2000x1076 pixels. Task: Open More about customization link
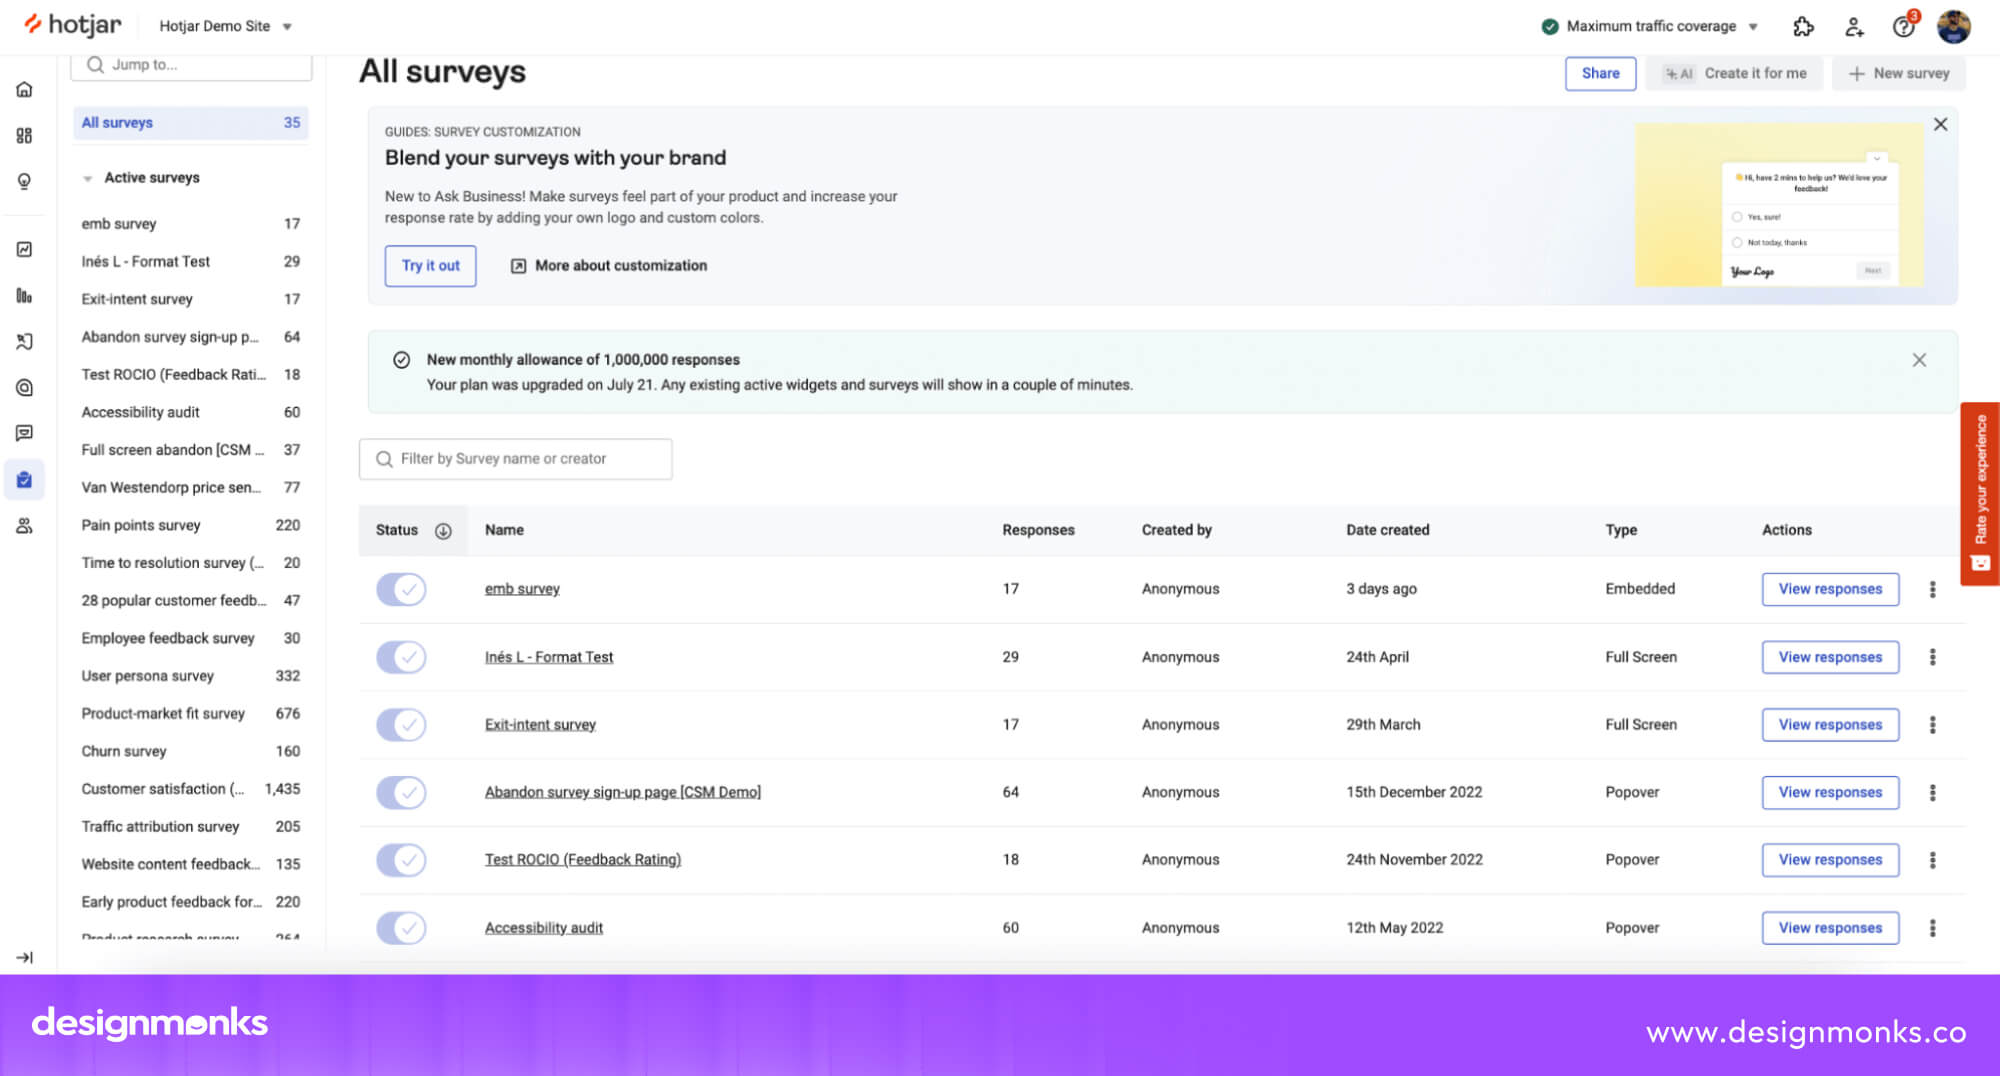[609, 266]
